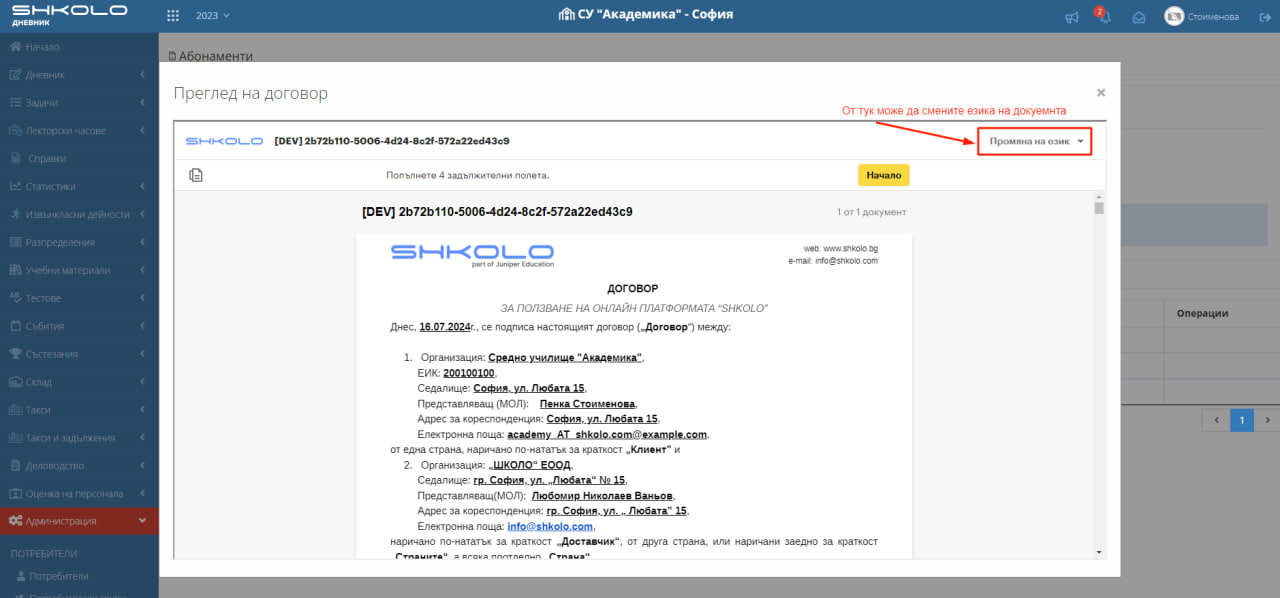
Task: Open the info@shkolo.com email link
Action: [x=550, y=526]
